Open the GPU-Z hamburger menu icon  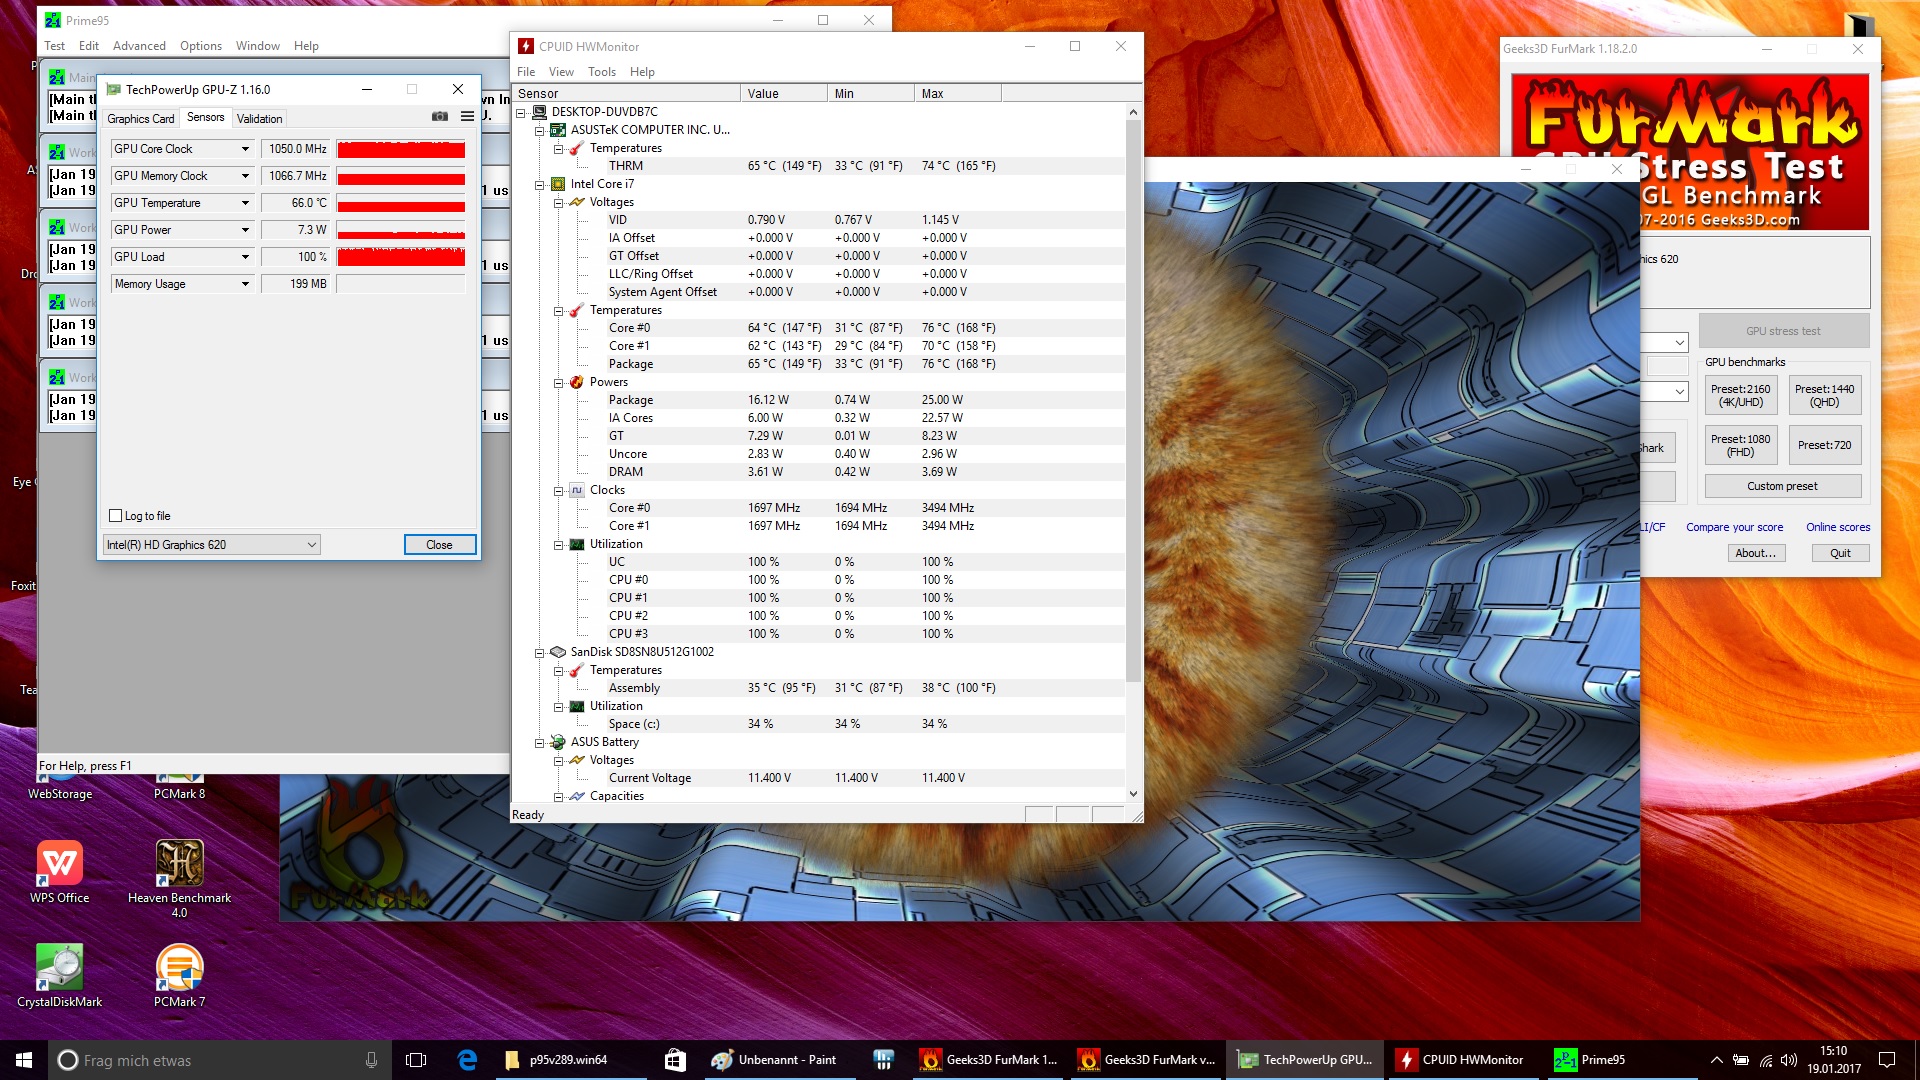point(467,117)
